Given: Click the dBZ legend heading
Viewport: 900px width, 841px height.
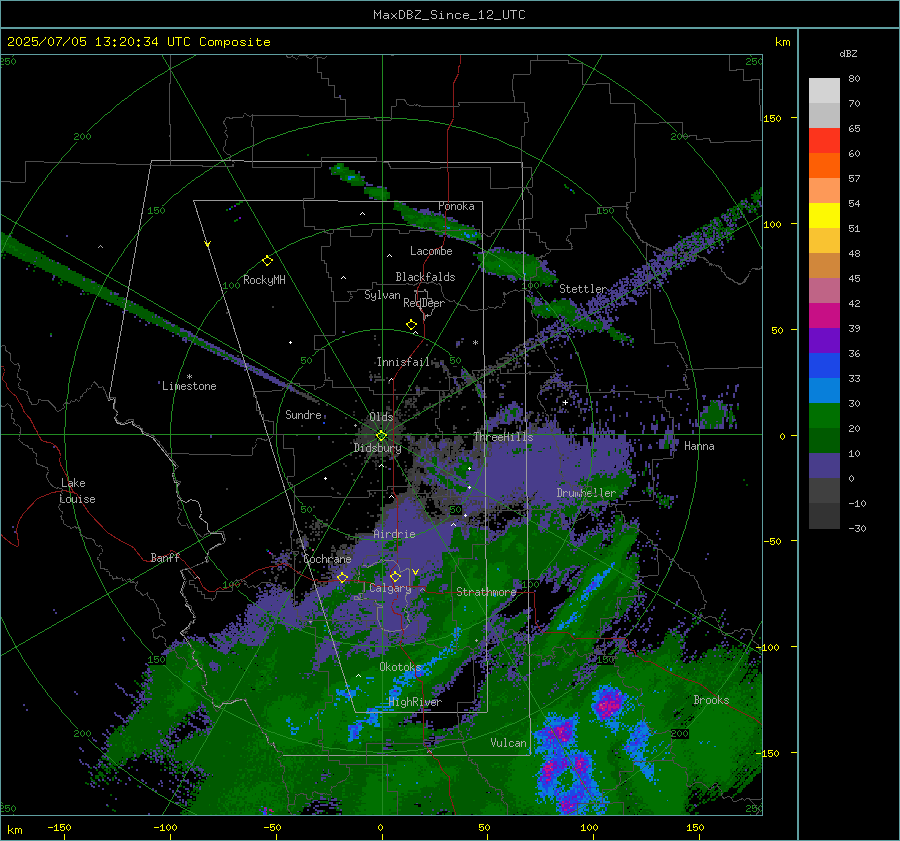Looking at the screenshot, I should click(x=848, y=53).
